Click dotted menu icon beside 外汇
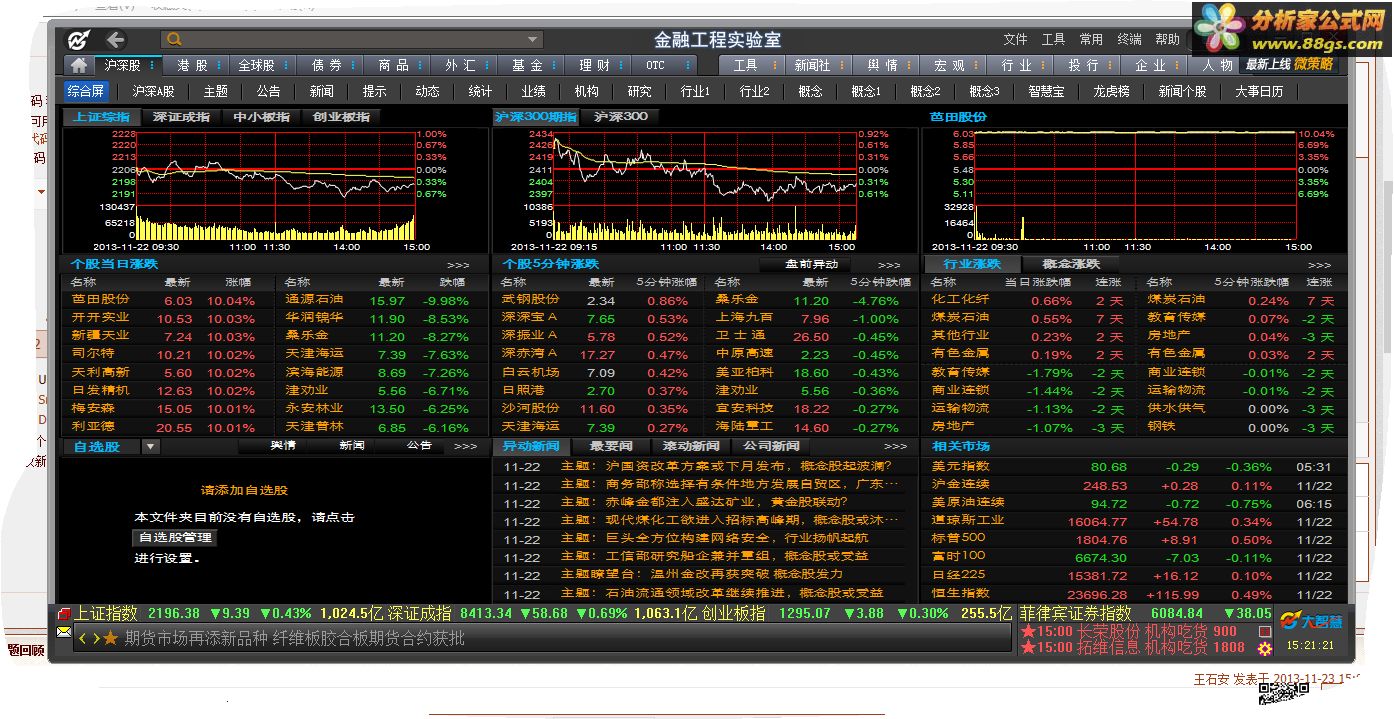The width and height of the screenshot is (1394, 719). coord(488,65)
